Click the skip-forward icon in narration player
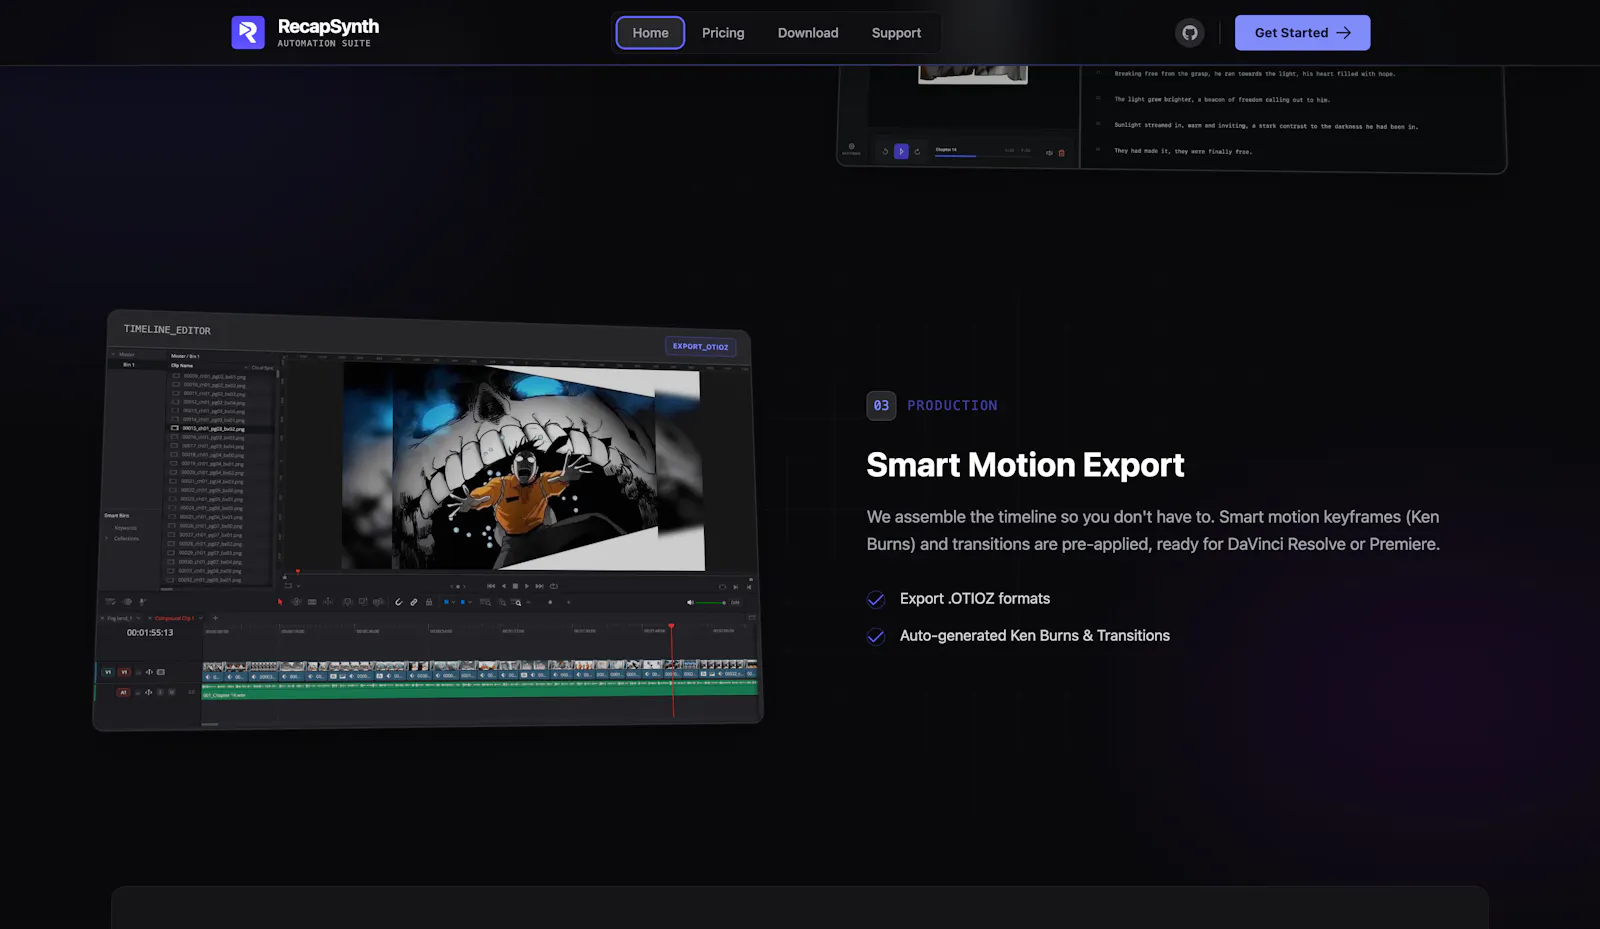 point(917,152)
